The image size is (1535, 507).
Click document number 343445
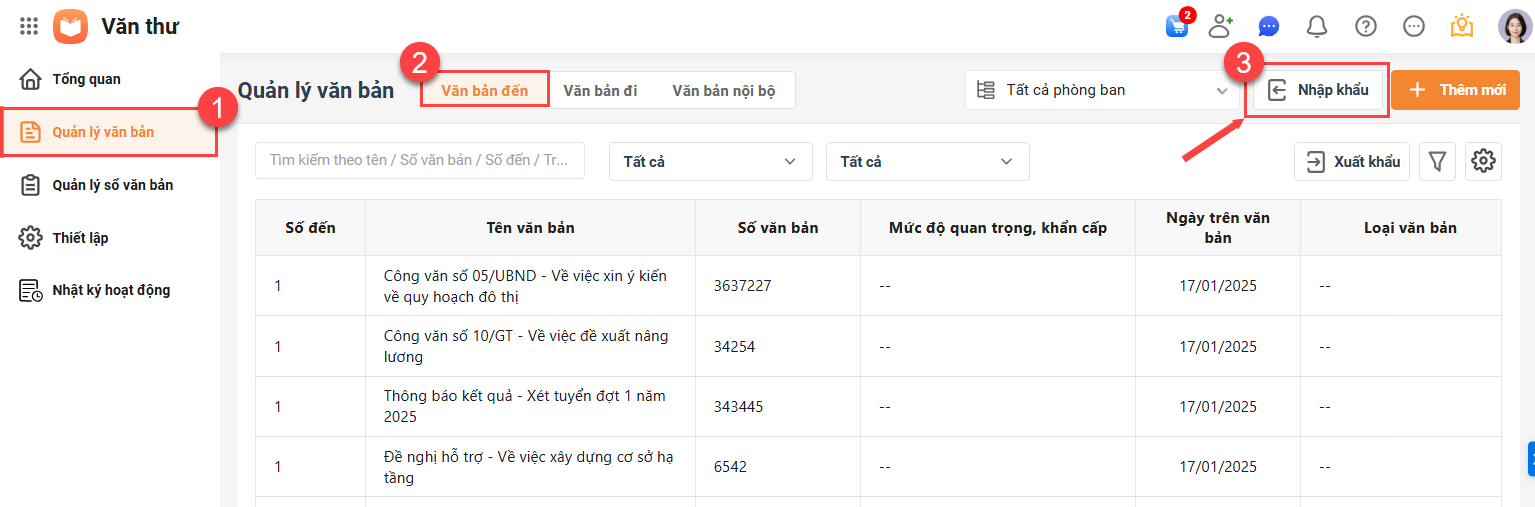pyautogui.click(x=738, y=406)
